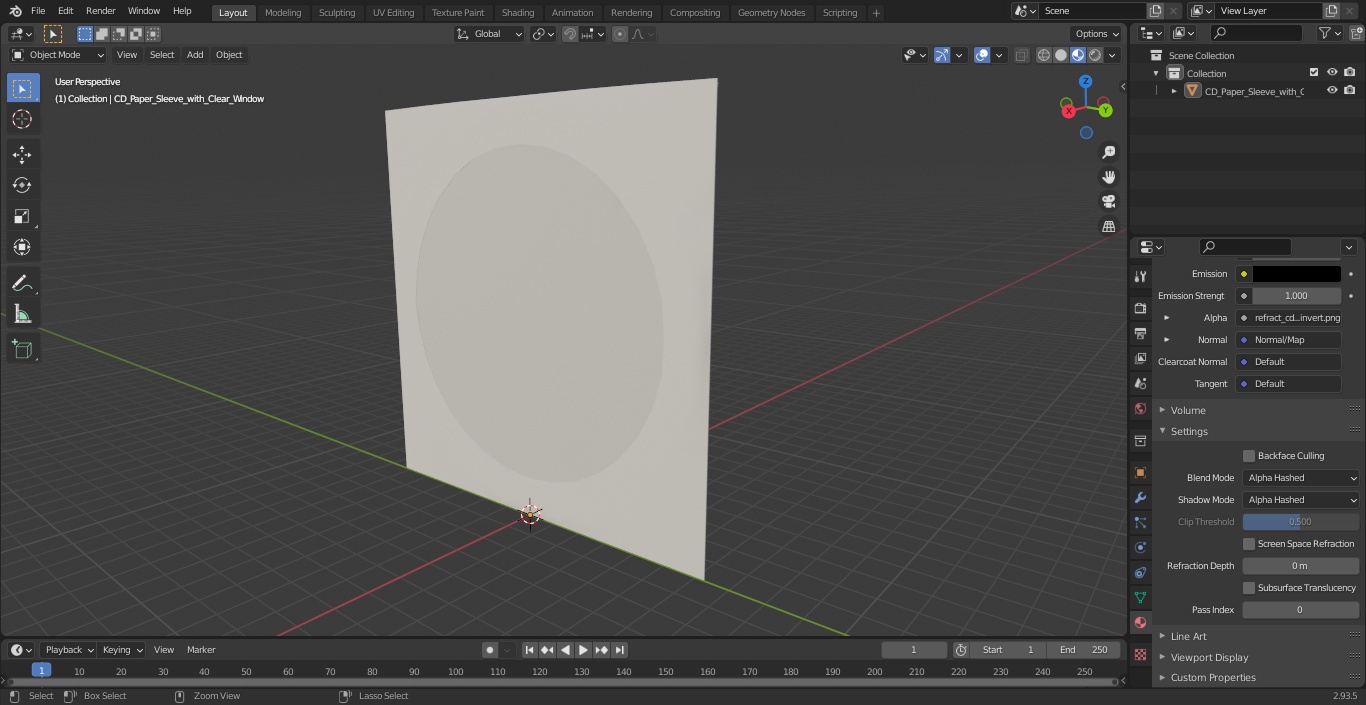This screenshot has height=705, width=1366.
Task: Open Blend Mode dropdown
Action: coord(1301,478)
